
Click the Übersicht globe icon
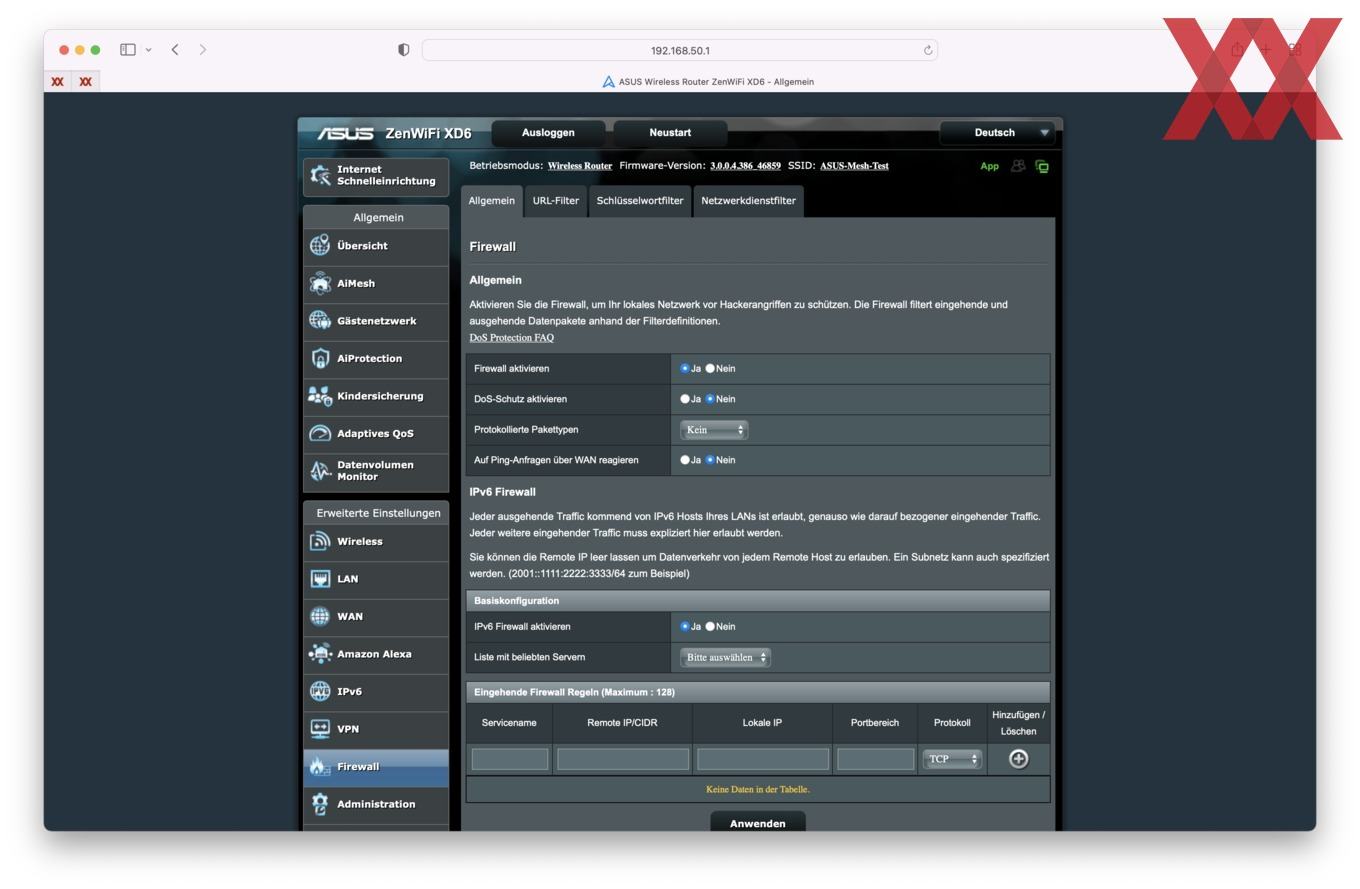coord(320,245)
